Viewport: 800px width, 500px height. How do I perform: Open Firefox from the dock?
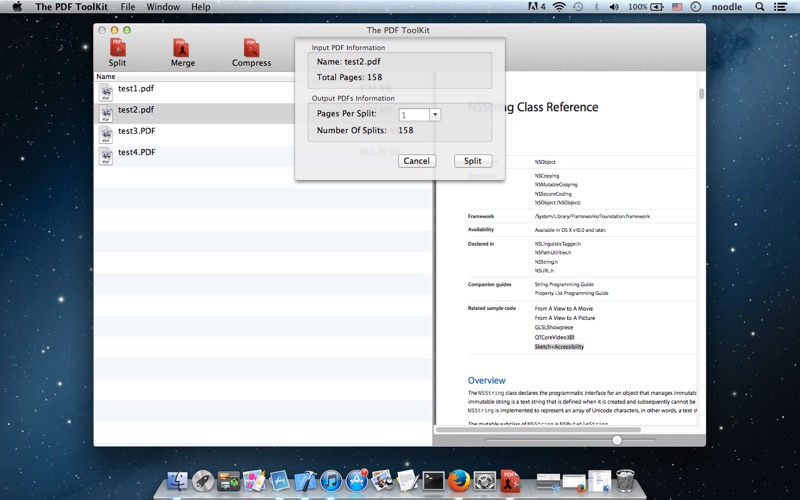(459, 481)
